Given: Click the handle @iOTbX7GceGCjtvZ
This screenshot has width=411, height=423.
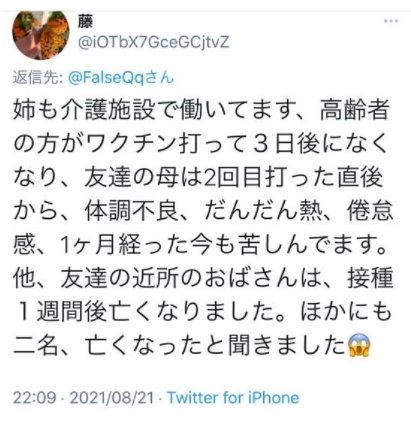Looking at the screenshot, I should coord(154,43).
